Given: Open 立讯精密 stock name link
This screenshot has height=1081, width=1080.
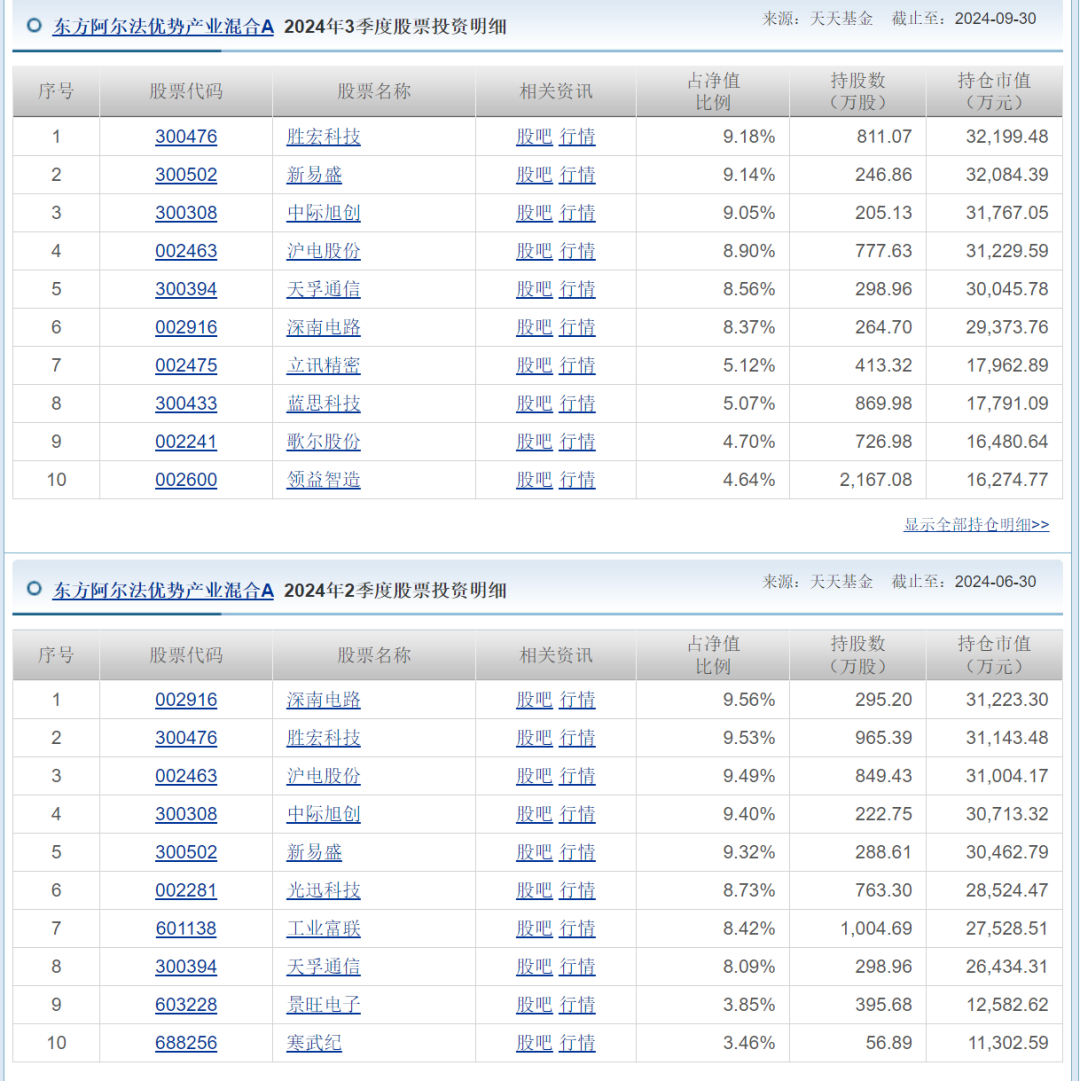Looking at the screenshot, I should [x=323, y=365].
